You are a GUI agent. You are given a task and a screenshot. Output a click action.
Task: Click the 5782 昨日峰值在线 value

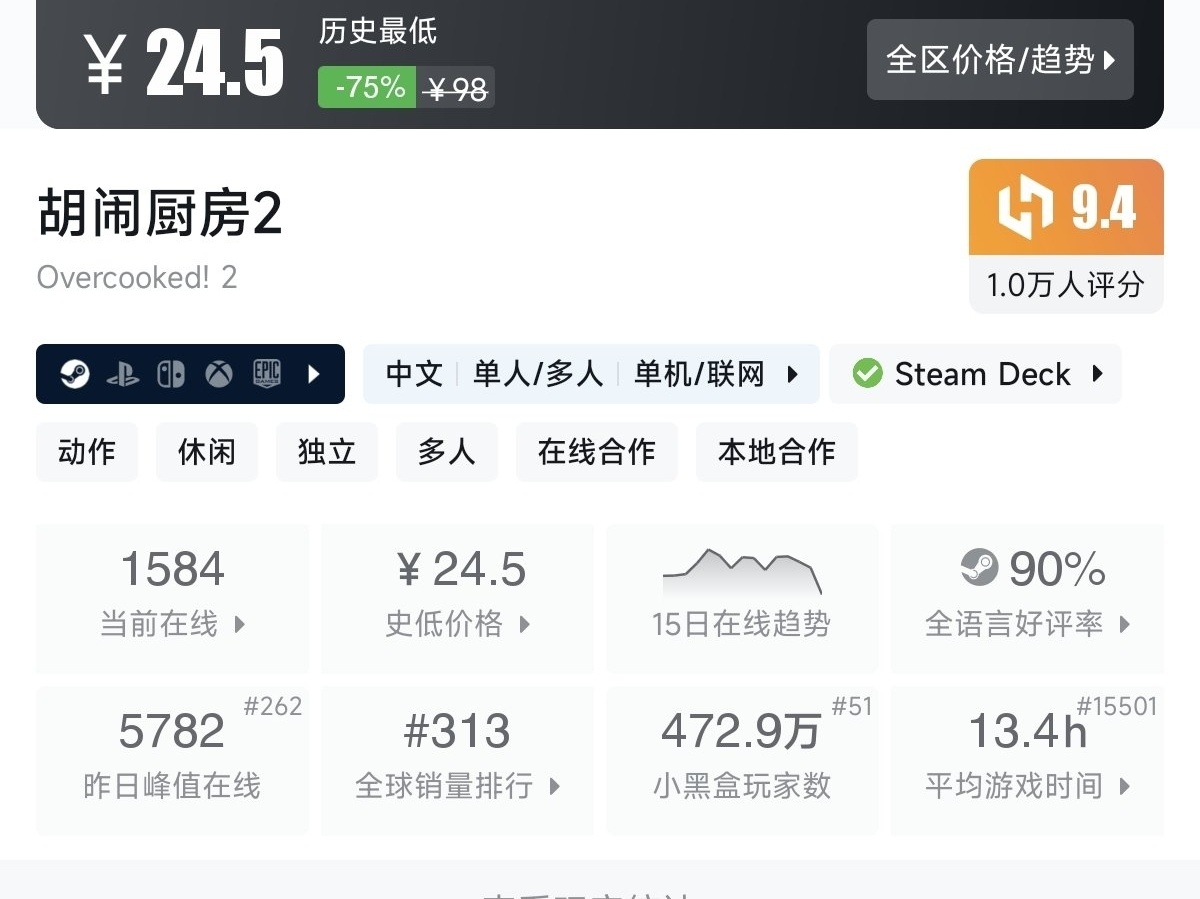pyautogui.click(x=172, y=731)
